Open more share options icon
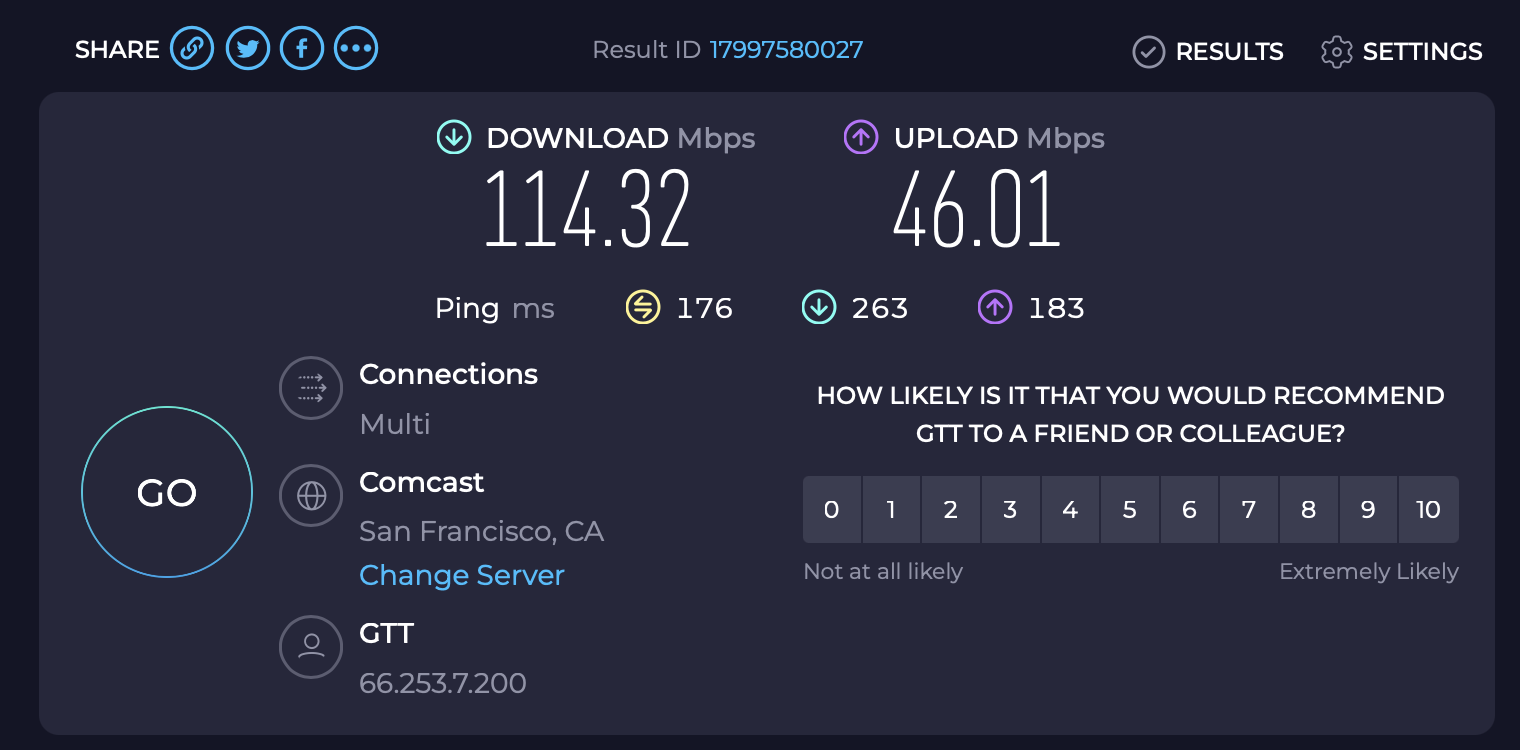Image resolution: width=1520 pixels, height=750 pixels. 356,48
